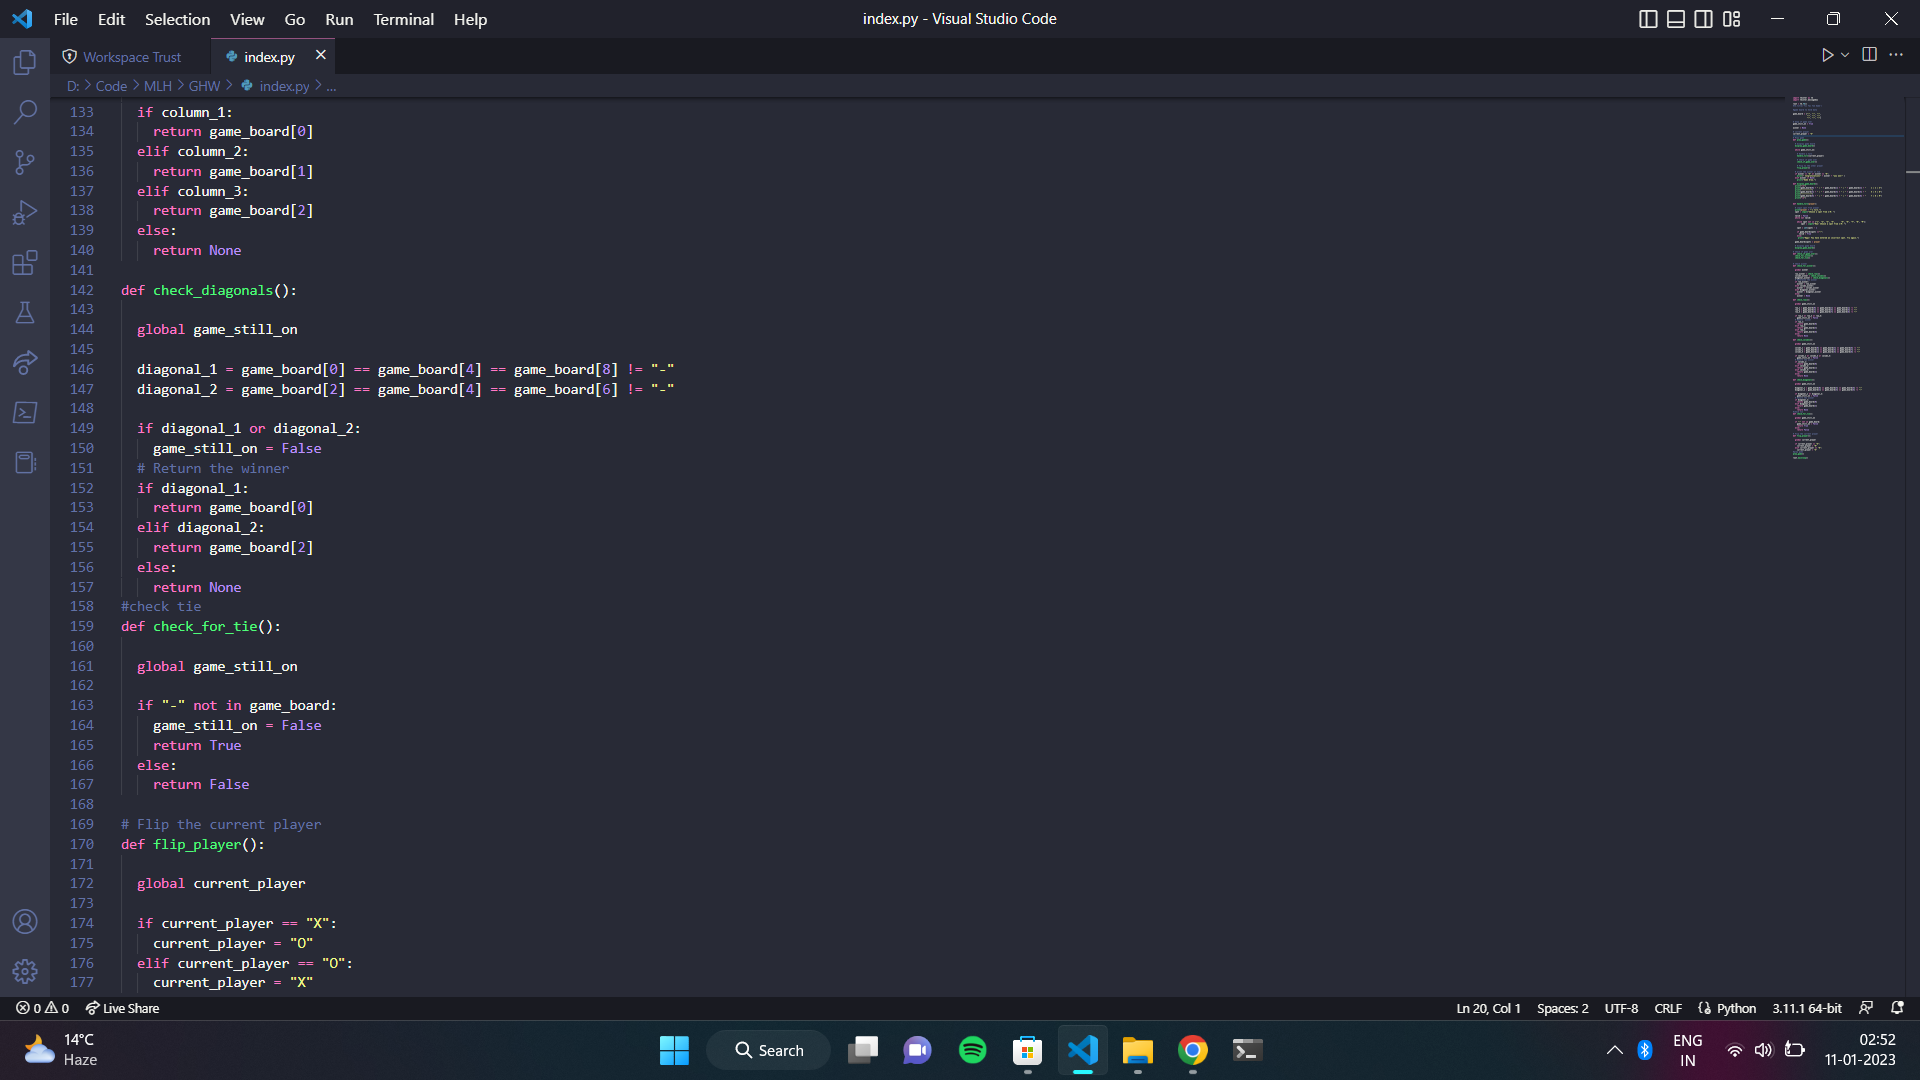Open the Source Control view

(25, 162)
